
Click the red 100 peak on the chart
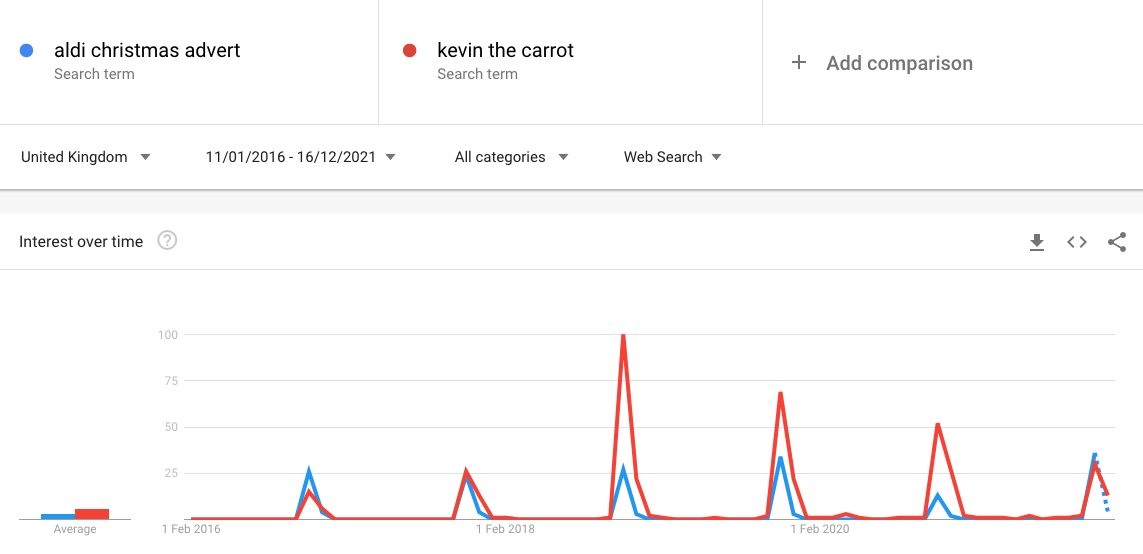click(623, 336)
